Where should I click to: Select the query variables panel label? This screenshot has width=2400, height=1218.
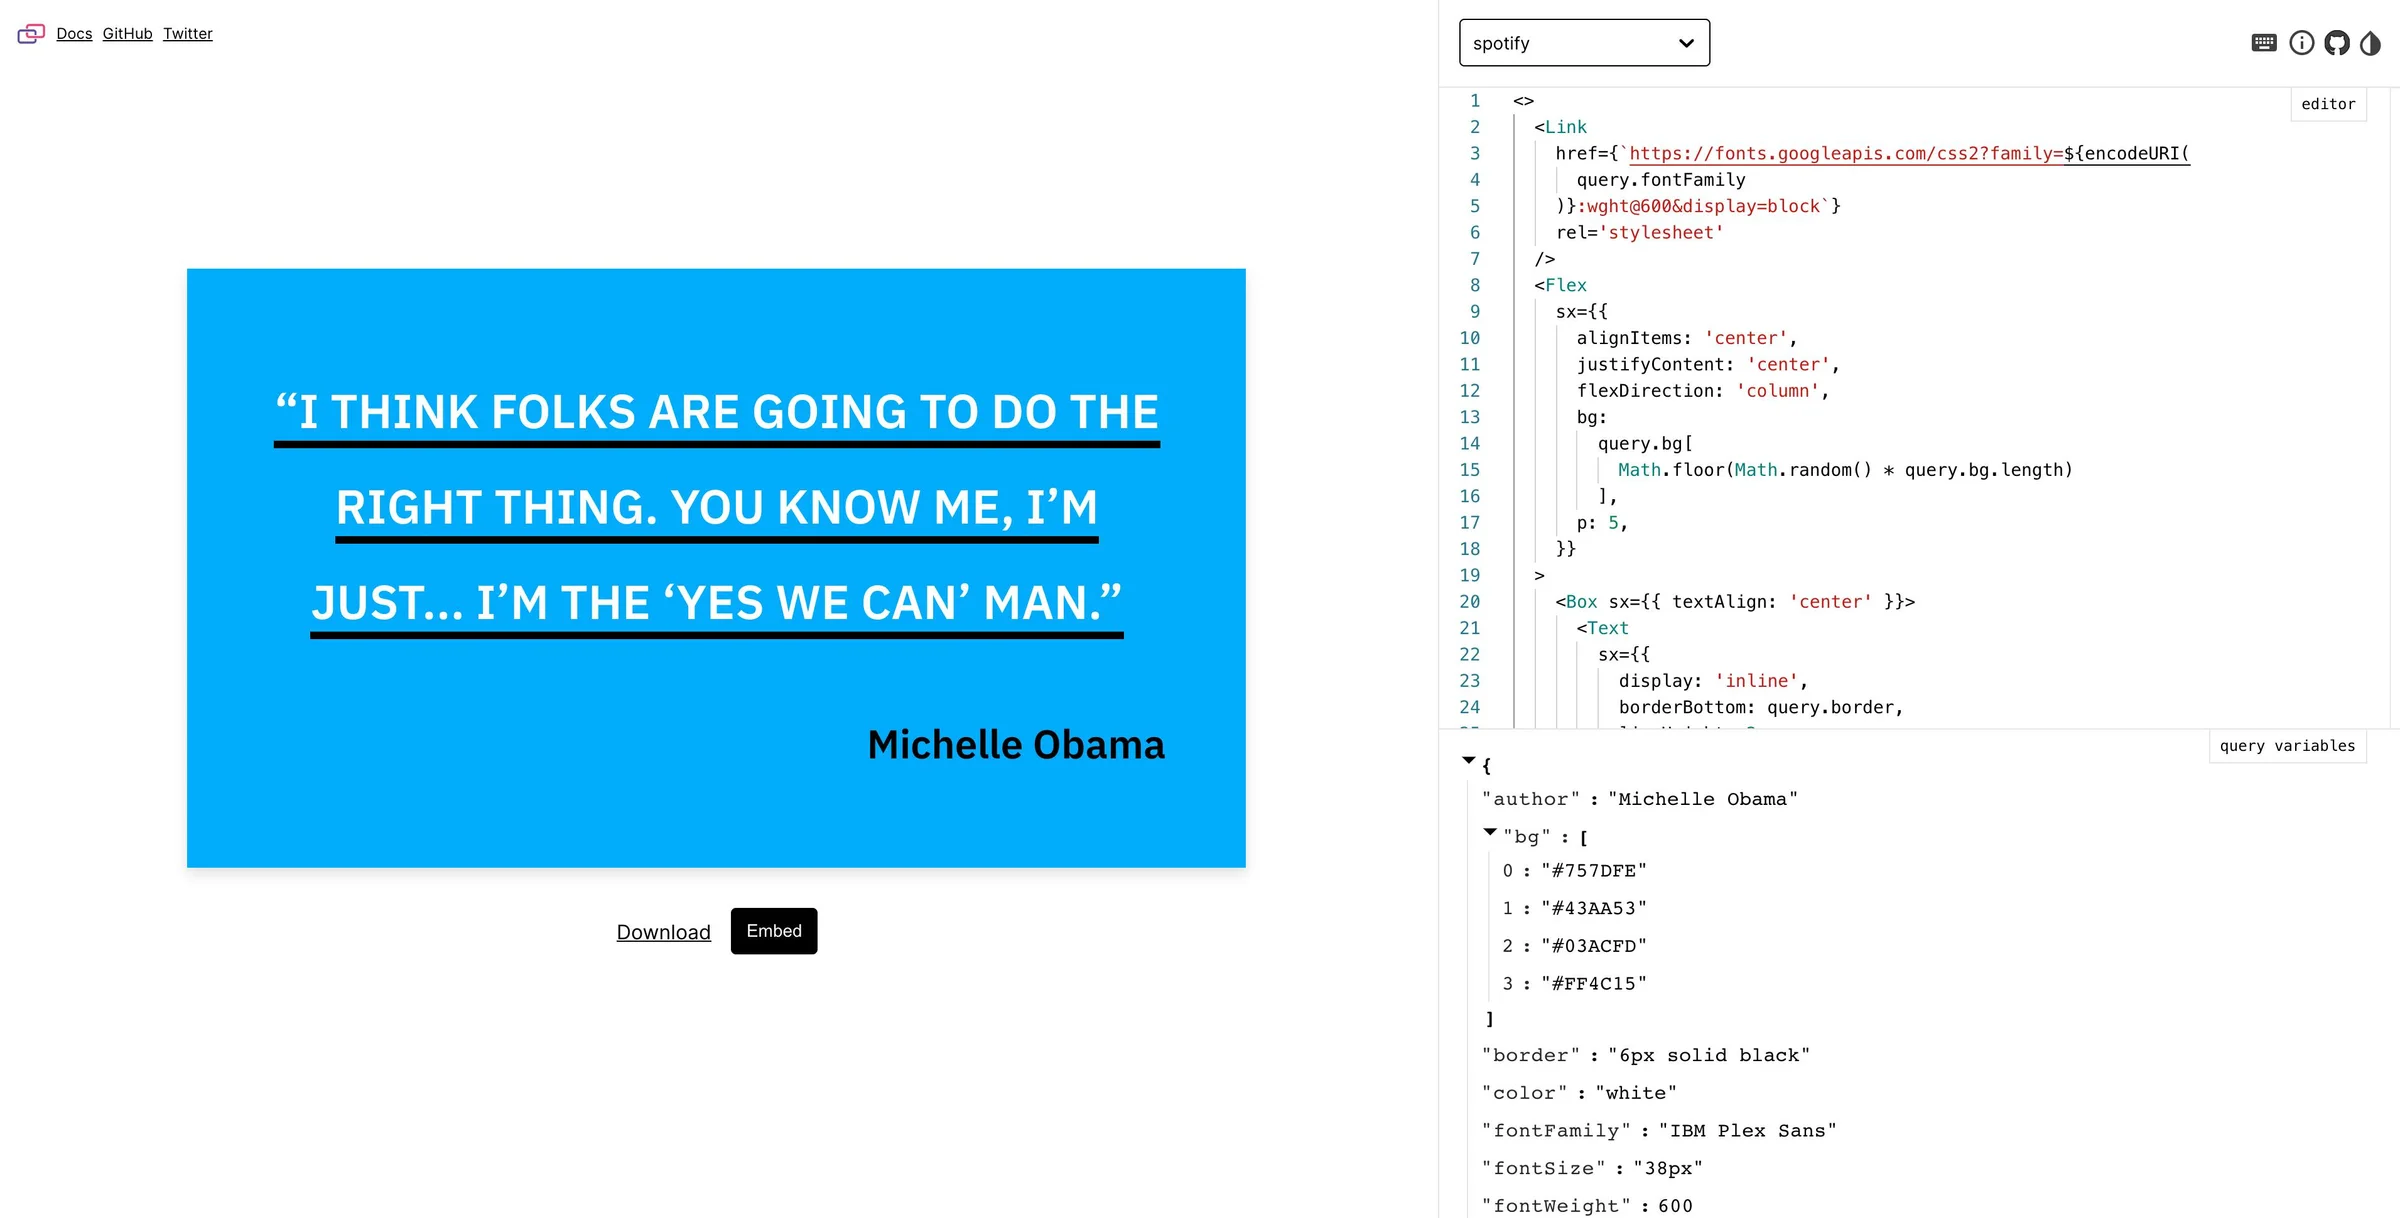click(x=2287, y=746)
